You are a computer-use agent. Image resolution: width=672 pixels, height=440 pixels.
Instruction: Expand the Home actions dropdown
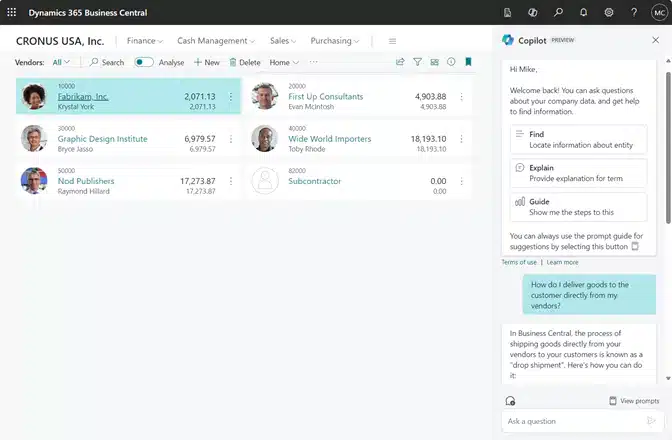pos(284,63)
